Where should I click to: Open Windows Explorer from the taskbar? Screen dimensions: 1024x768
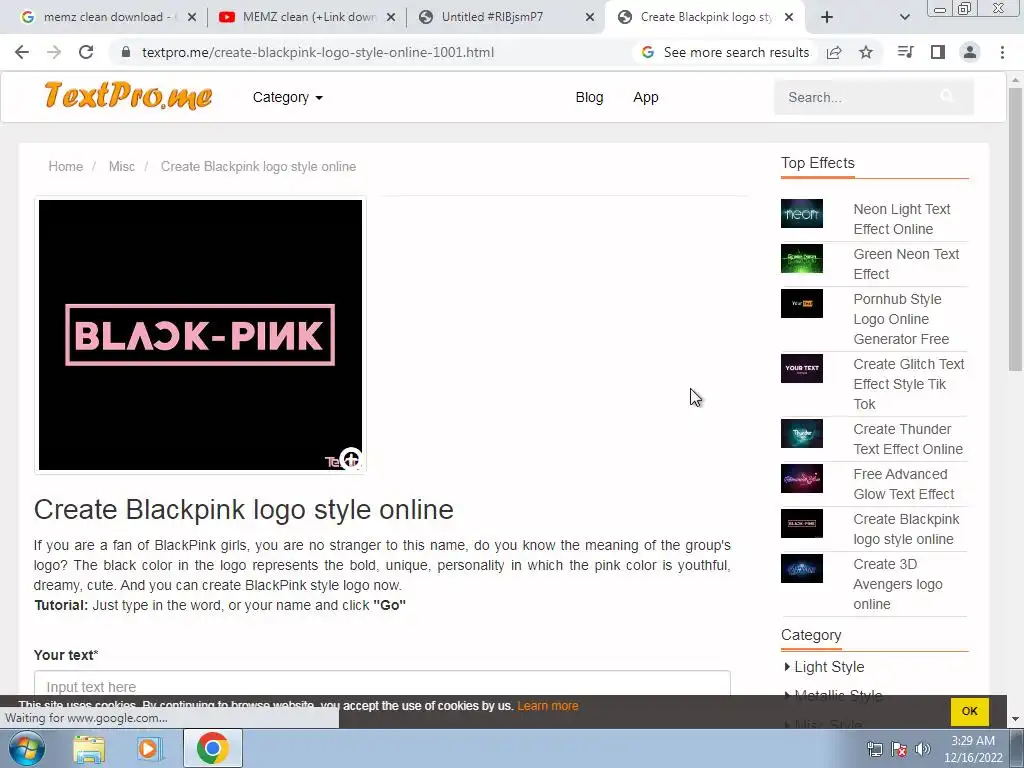pyautogui.click(x=89, y=748)
